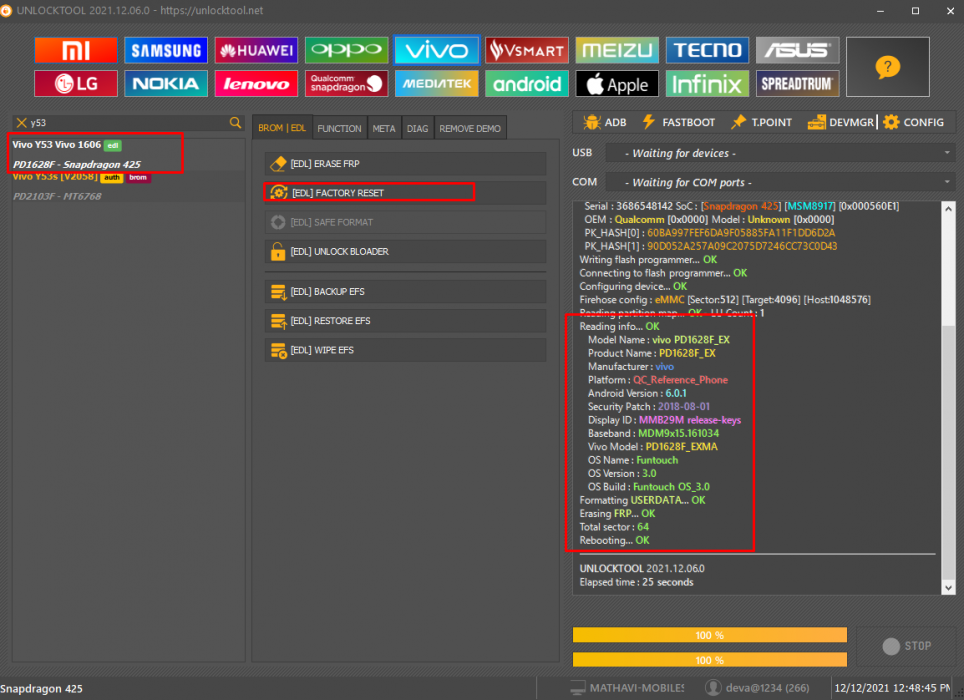Open ADB tools
Viewport: 964px width, 700px height.
pos(605,122)
